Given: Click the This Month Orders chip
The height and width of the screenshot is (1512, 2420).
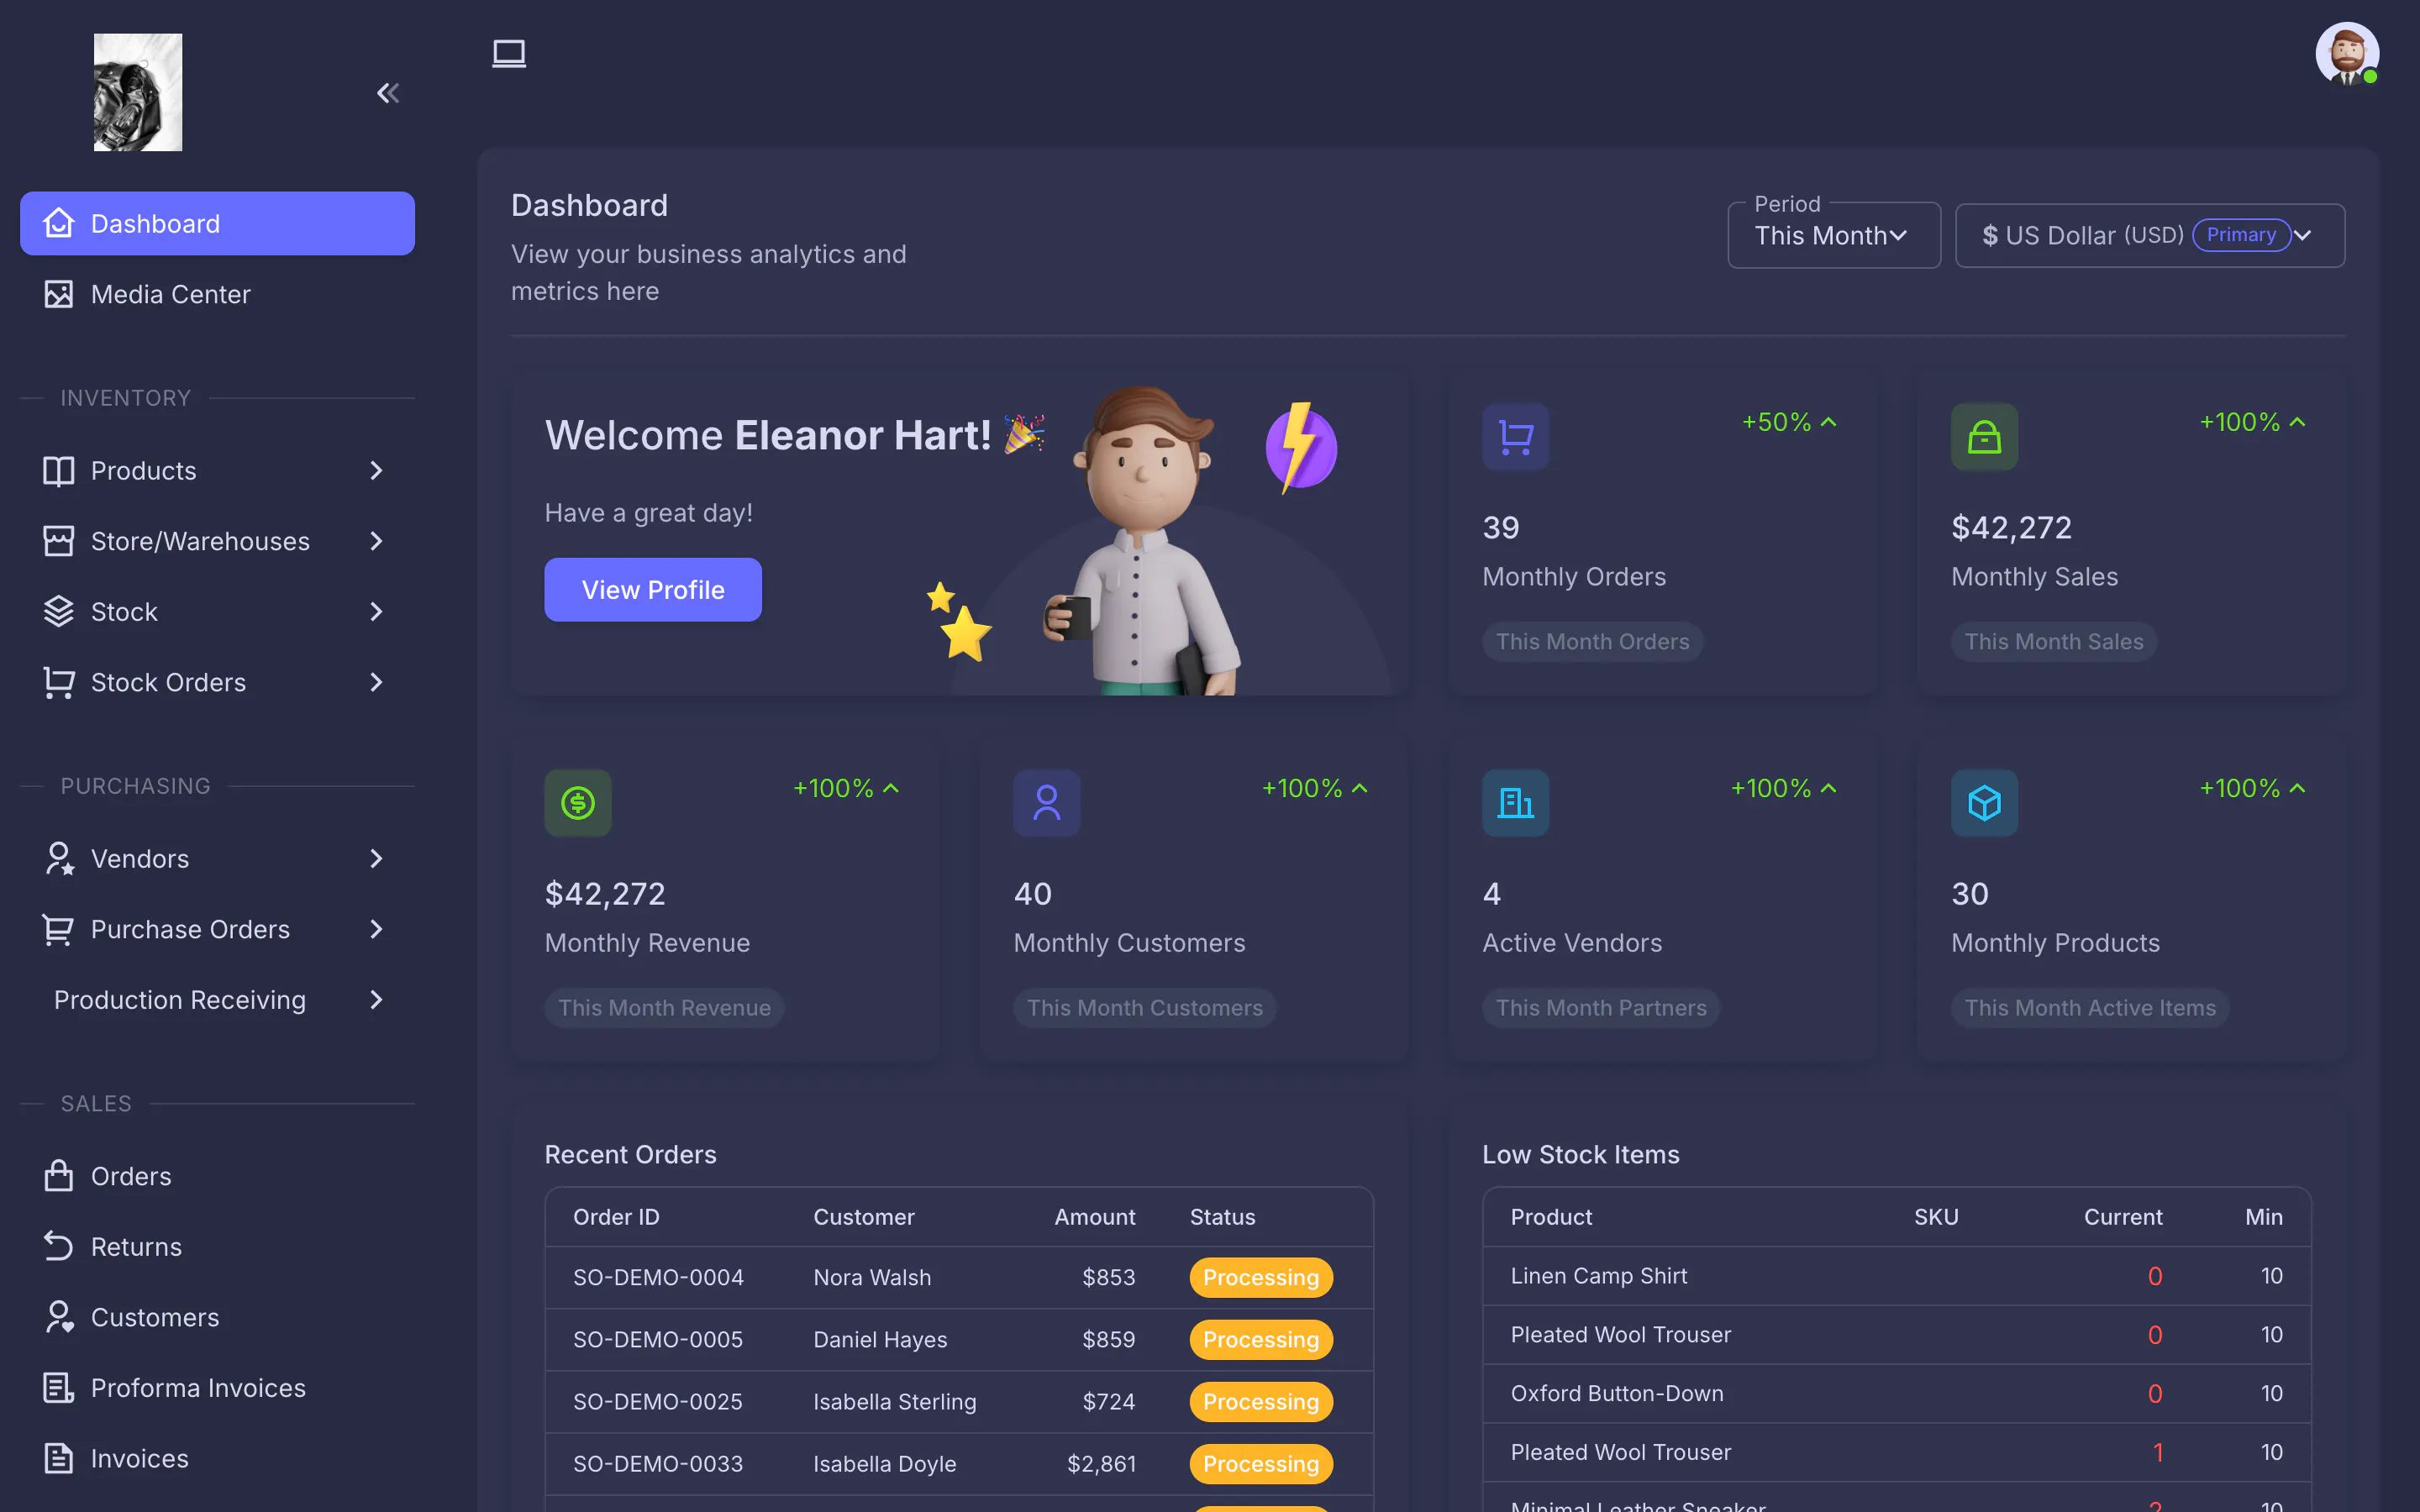Looking at the screenshot, I should (1592, 642).
